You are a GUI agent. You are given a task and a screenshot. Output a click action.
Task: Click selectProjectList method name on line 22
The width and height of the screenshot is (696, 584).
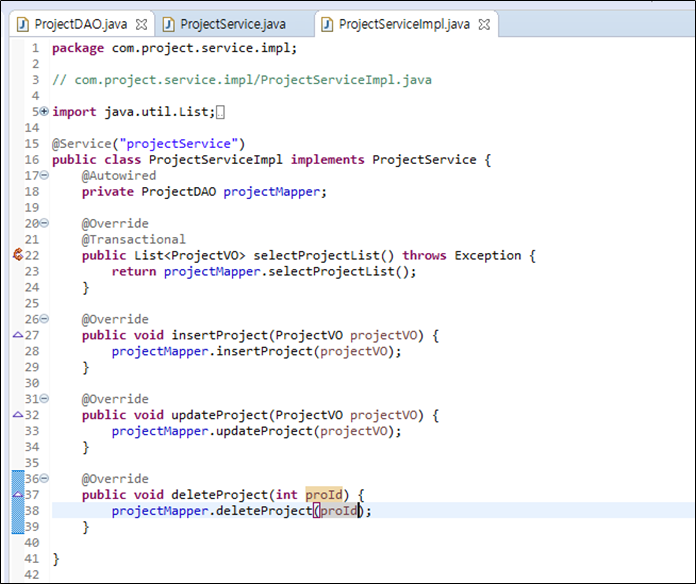point(316,256)
